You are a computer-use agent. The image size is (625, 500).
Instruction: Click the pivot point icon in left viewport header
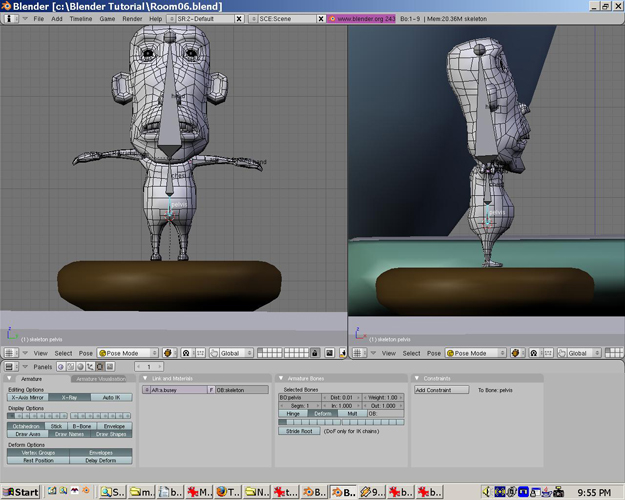coord(185,353)
